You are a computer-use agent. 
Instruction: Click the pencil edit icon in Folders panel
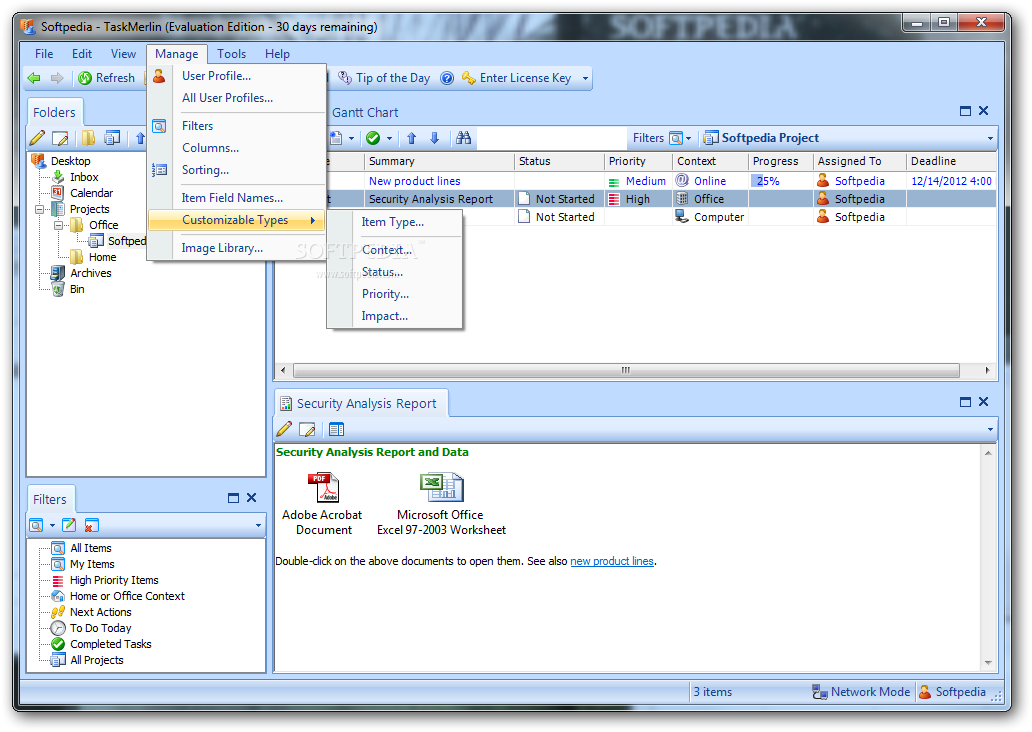click(x=38, y=138)
